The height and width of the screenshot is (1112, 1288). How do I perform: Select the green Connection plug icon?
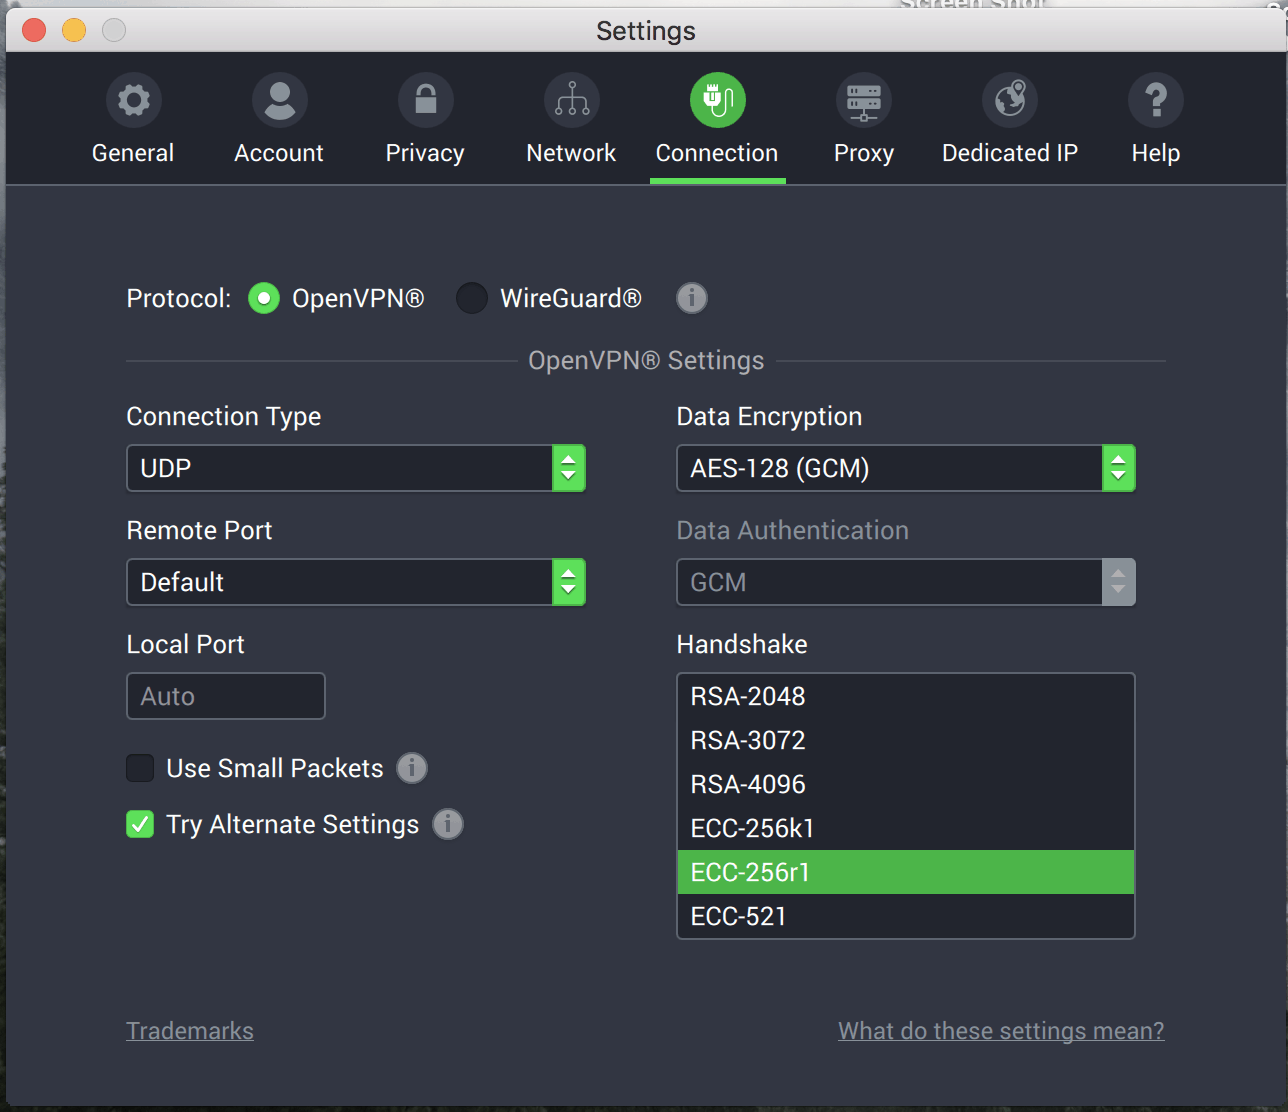(x=717, y=100)
